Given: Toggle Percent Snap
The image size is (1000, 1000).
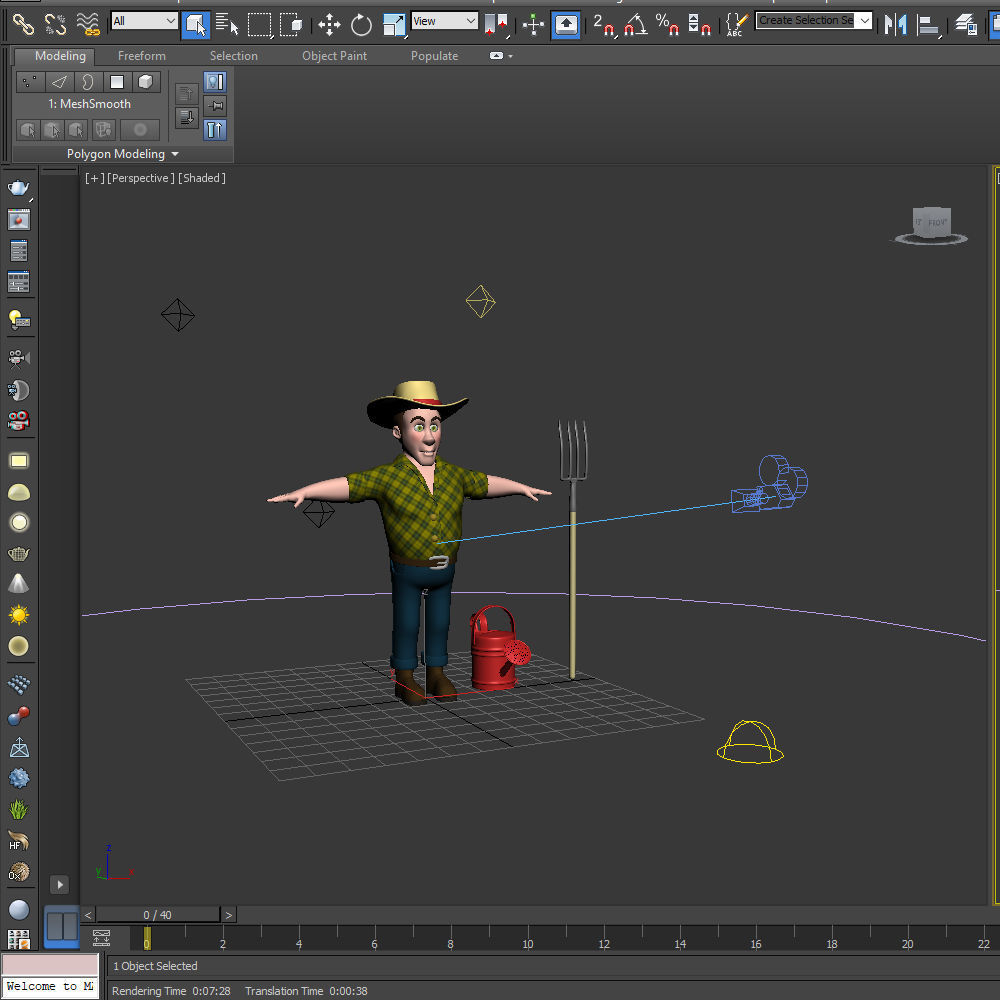Looking at the screenshot, I should [x=667, y=25].
